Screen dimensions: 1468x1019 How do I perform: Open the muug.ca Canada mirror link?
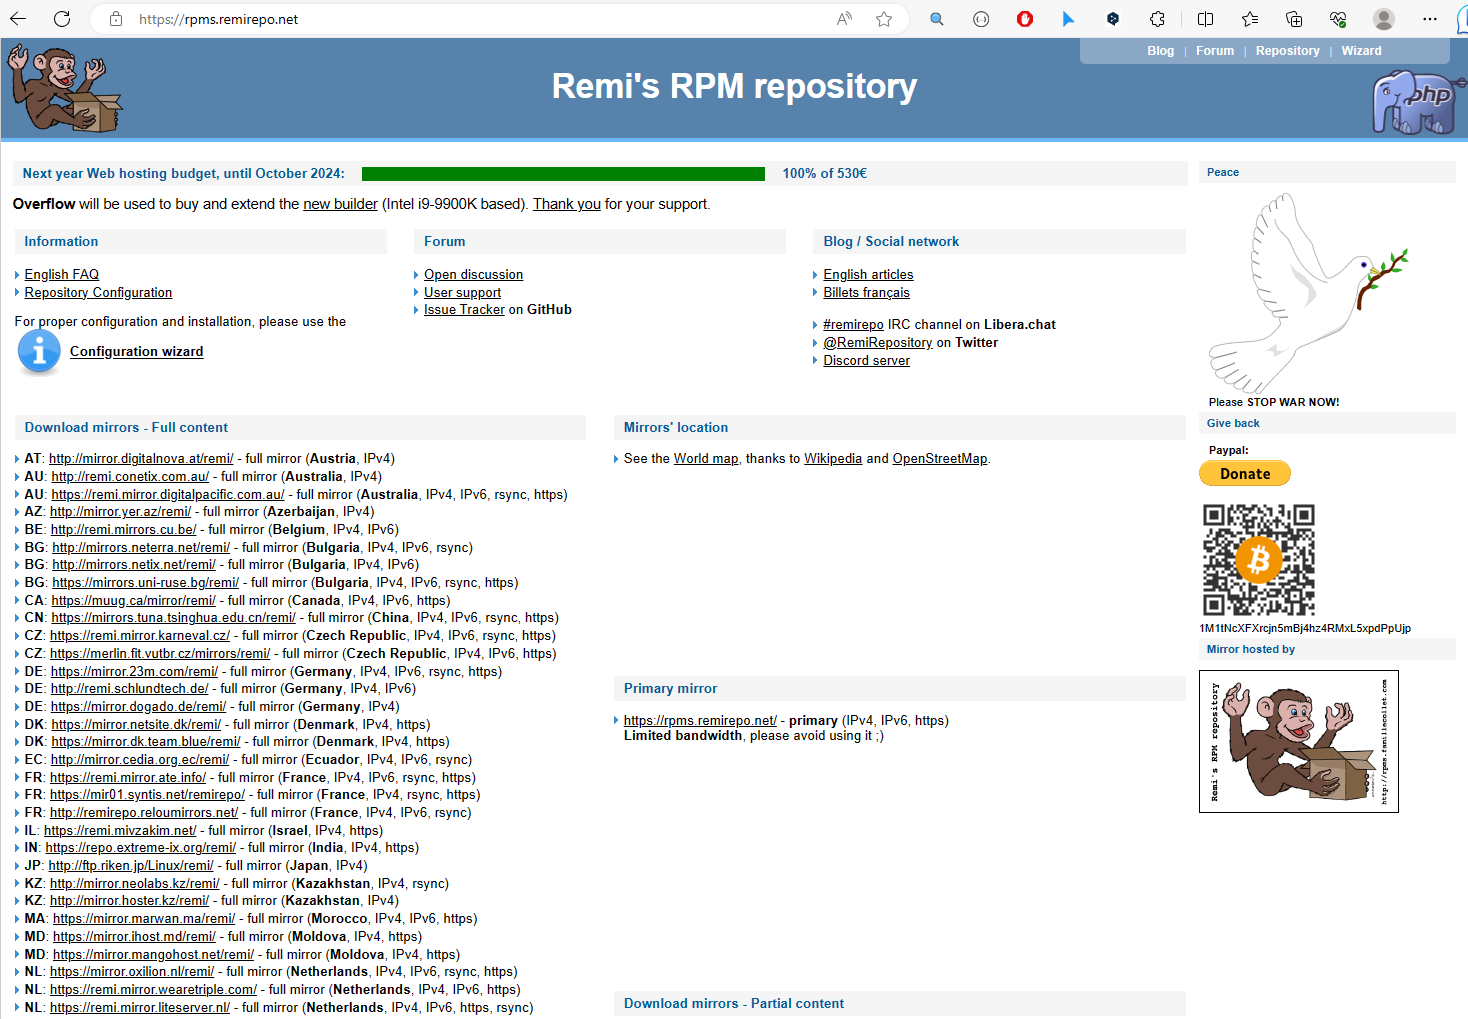click(133, 601)
